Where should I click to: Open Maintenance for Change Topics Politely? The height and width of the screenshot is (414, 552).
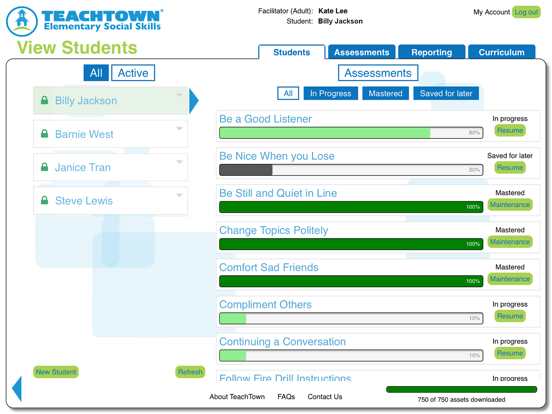pos(510,242)
